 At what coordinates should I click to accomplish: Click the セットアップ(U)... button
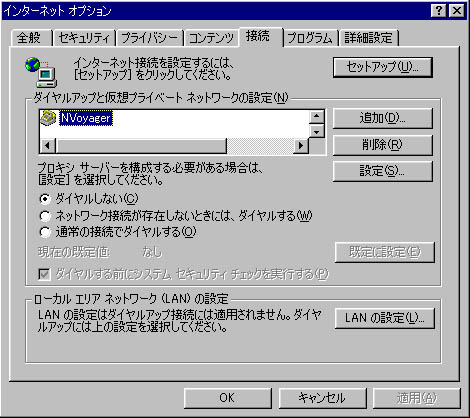383,67
